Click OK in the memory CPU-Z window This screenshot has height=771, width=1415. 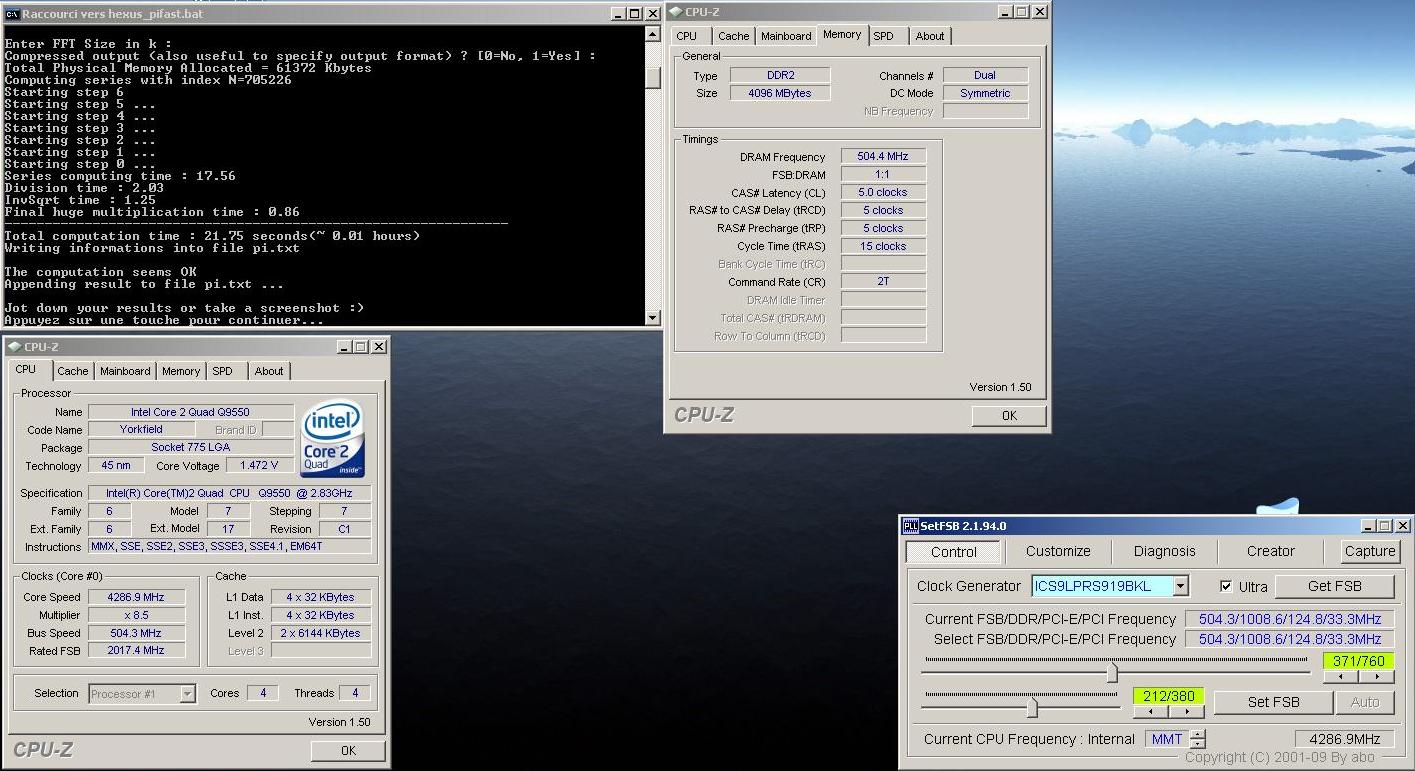(x=1009, y=416)
